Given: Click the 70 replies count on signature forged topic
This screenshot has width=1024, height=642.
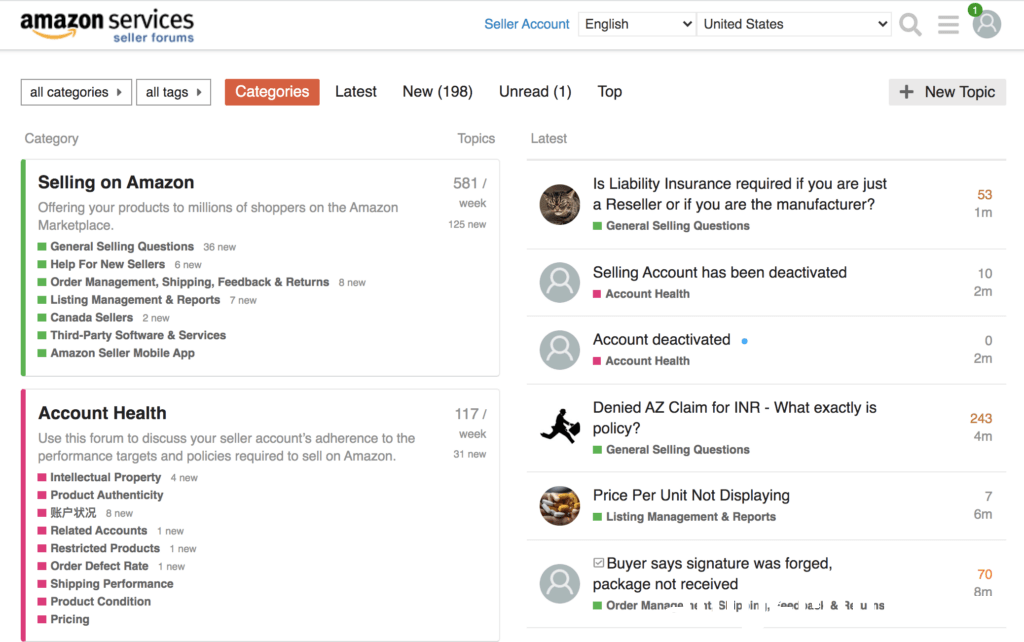Looking at the screenshot, I should [984, 574].
